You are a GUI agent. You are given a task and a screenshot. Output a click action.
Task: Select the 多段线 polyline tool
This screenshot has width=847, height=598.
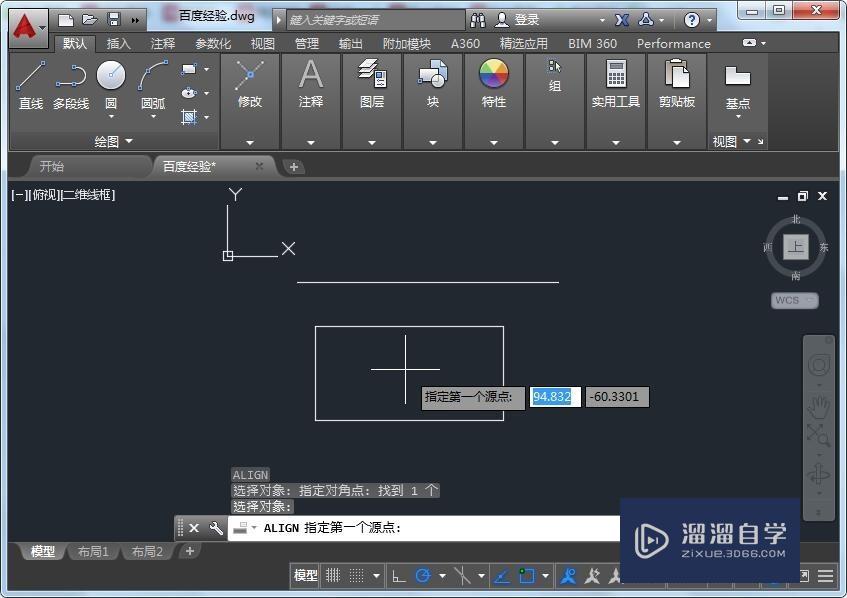click(x=71, y=85)
